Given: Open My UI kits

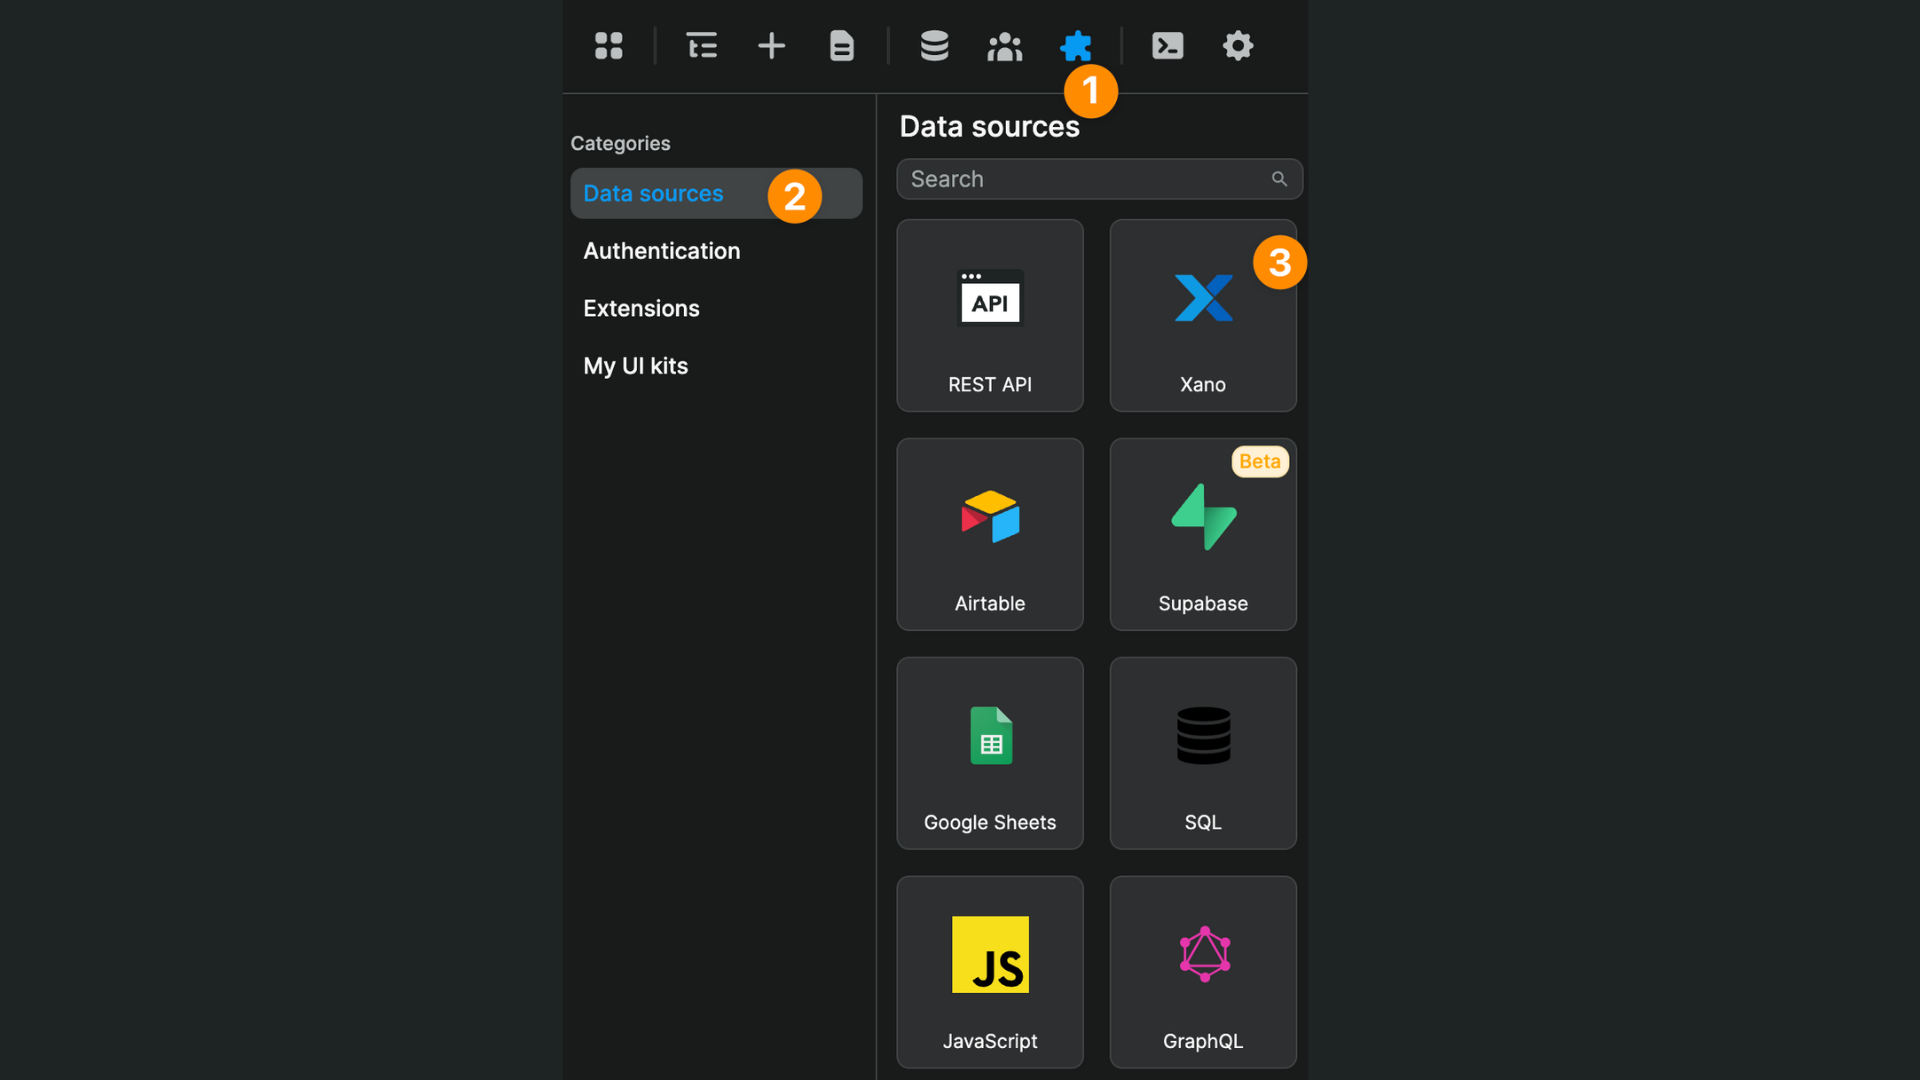Looking at the screenshot, I should click(x=635, y=366).
